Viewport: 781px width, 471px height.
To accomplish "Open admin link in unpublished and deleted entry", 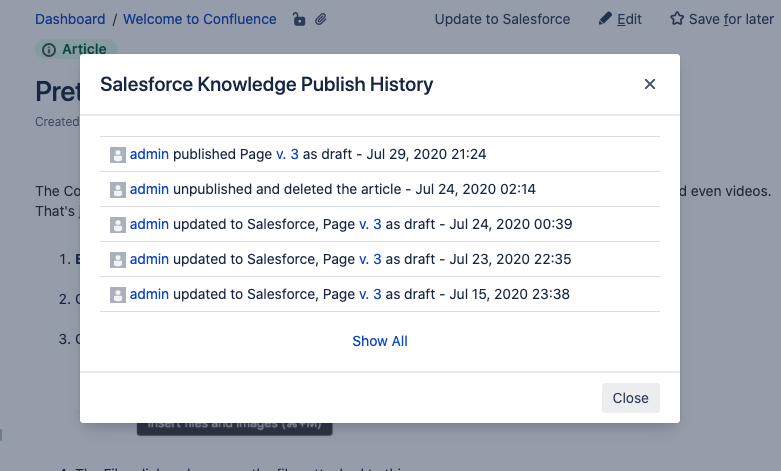I will click(x=149, y=189).
